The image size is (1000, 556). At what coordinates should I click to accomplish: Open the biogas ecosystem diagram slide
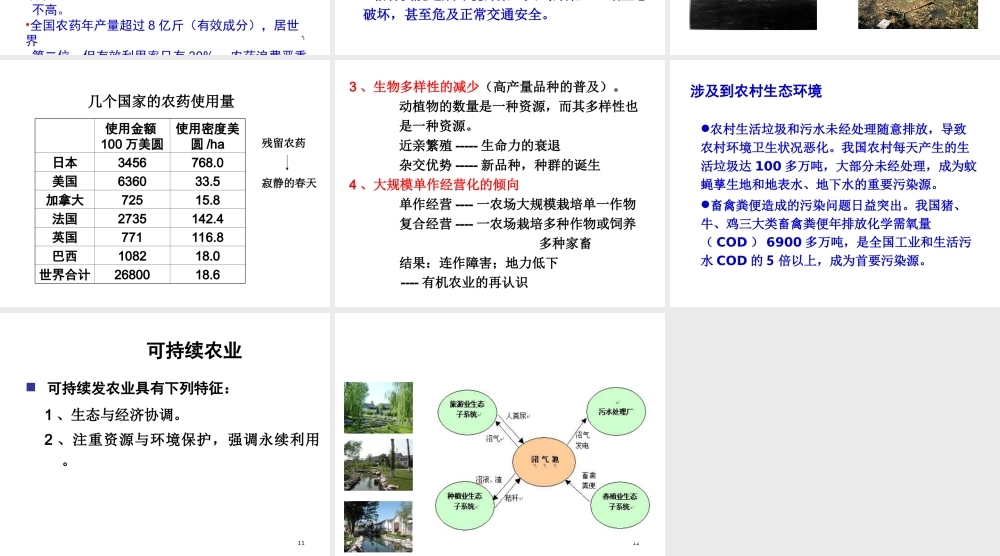pyautogui.click(x=500, y=434)
